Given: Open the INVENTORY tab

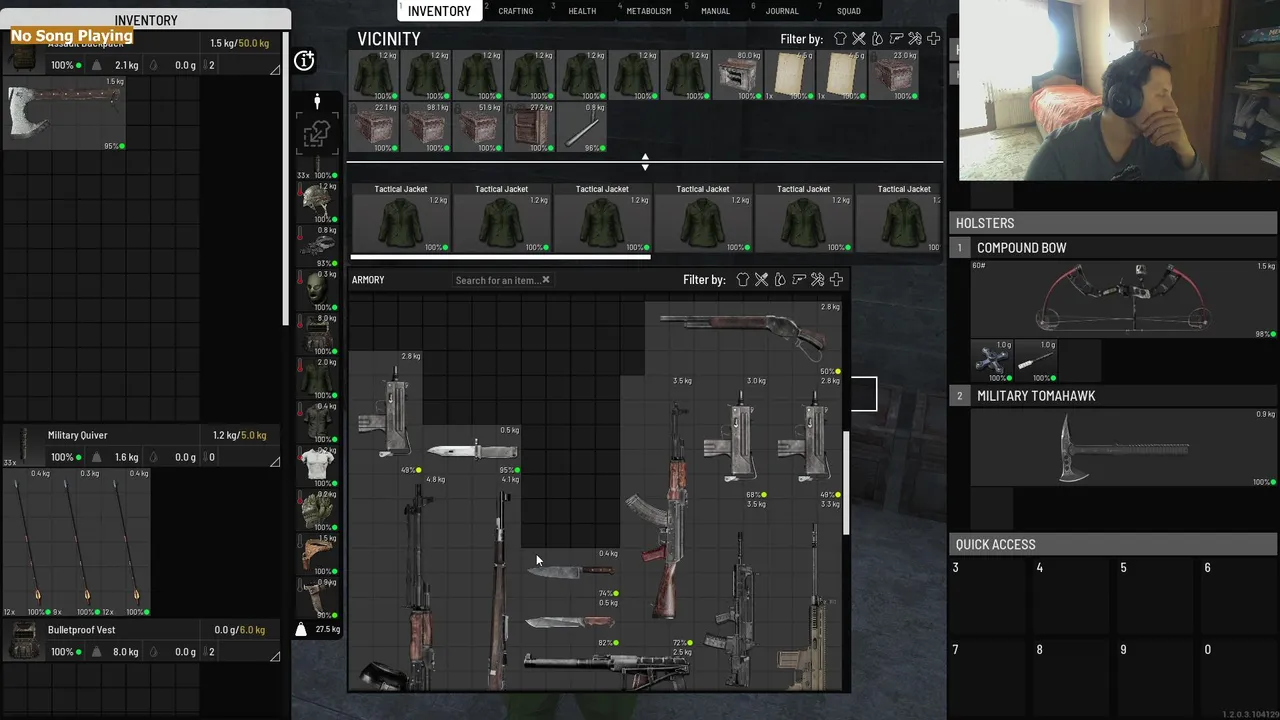Looking at the screenshot, I should point(439,11).
